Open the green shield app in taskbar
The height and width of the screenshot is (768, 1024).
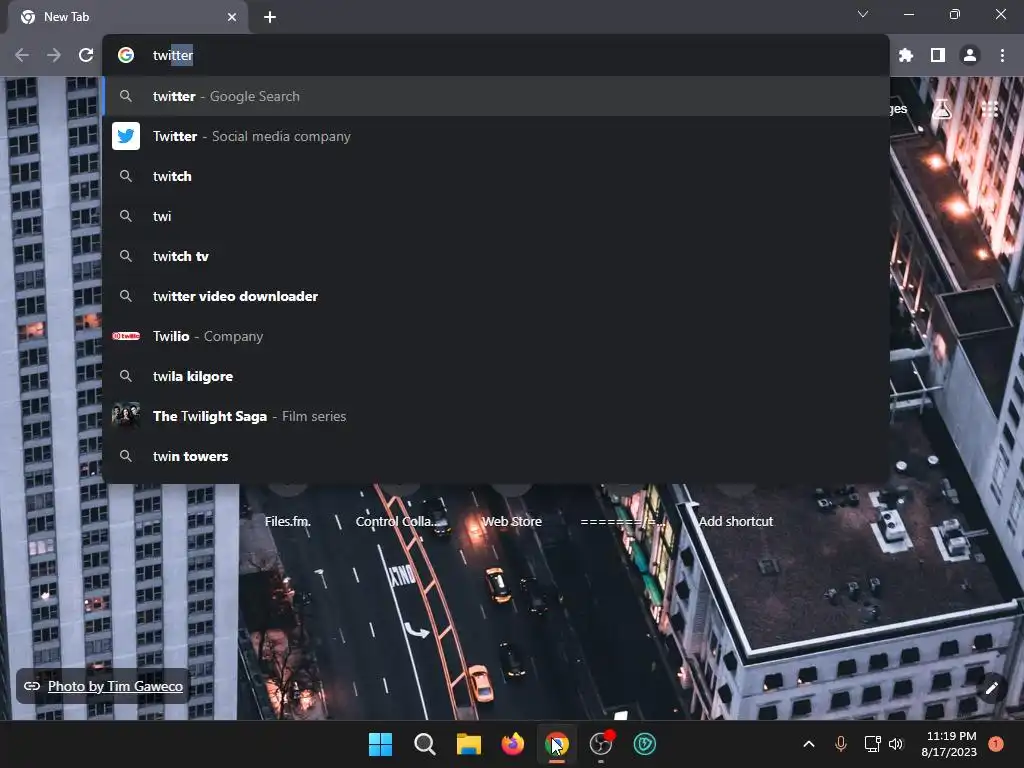645,744
